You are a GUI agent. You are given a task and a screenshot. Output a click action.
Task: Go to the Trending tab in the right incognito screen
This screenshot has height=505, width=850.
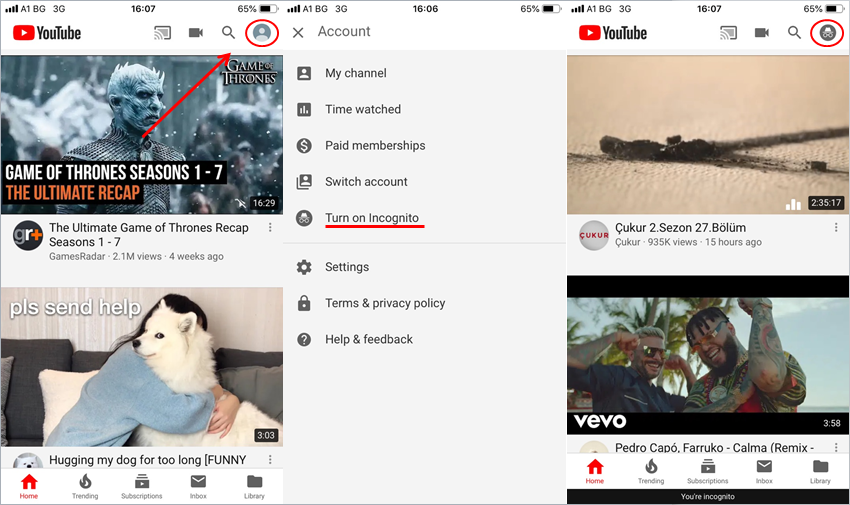click(651, 471)
